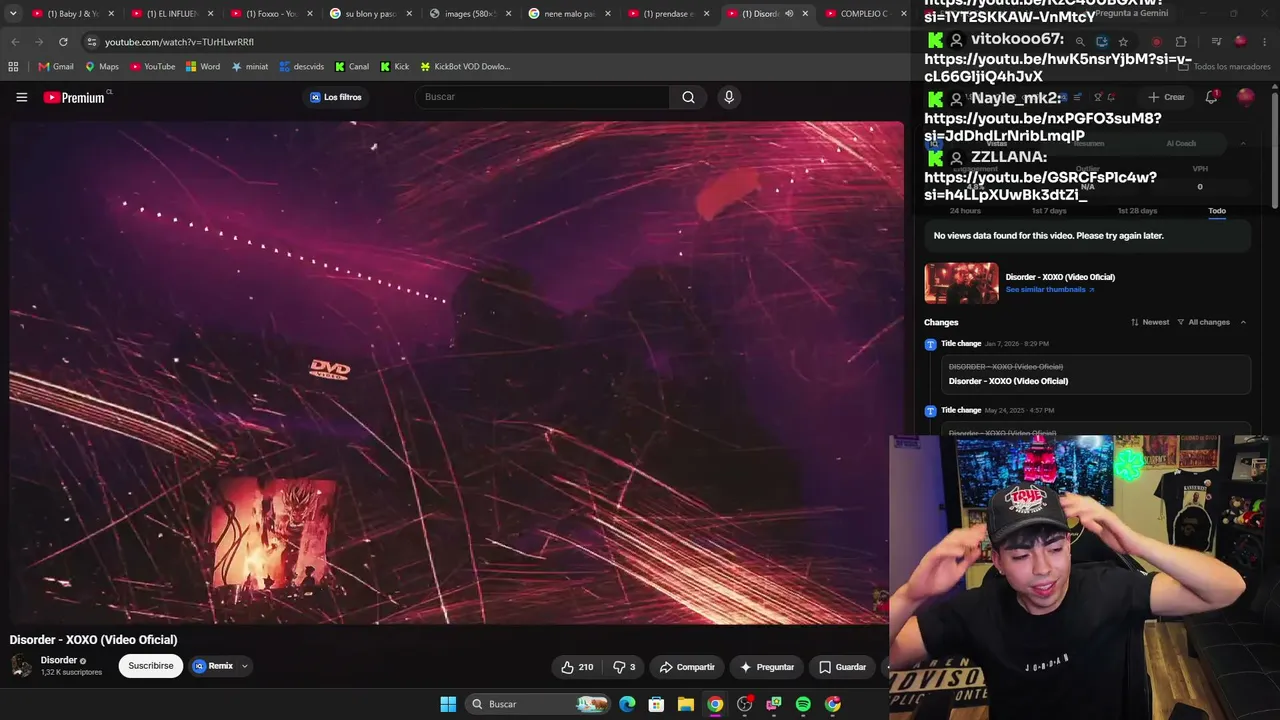Launch Microsoft Edge from the taskbar
The height and width of the screenshot is (720, 1280).
(x=627, y=704)
